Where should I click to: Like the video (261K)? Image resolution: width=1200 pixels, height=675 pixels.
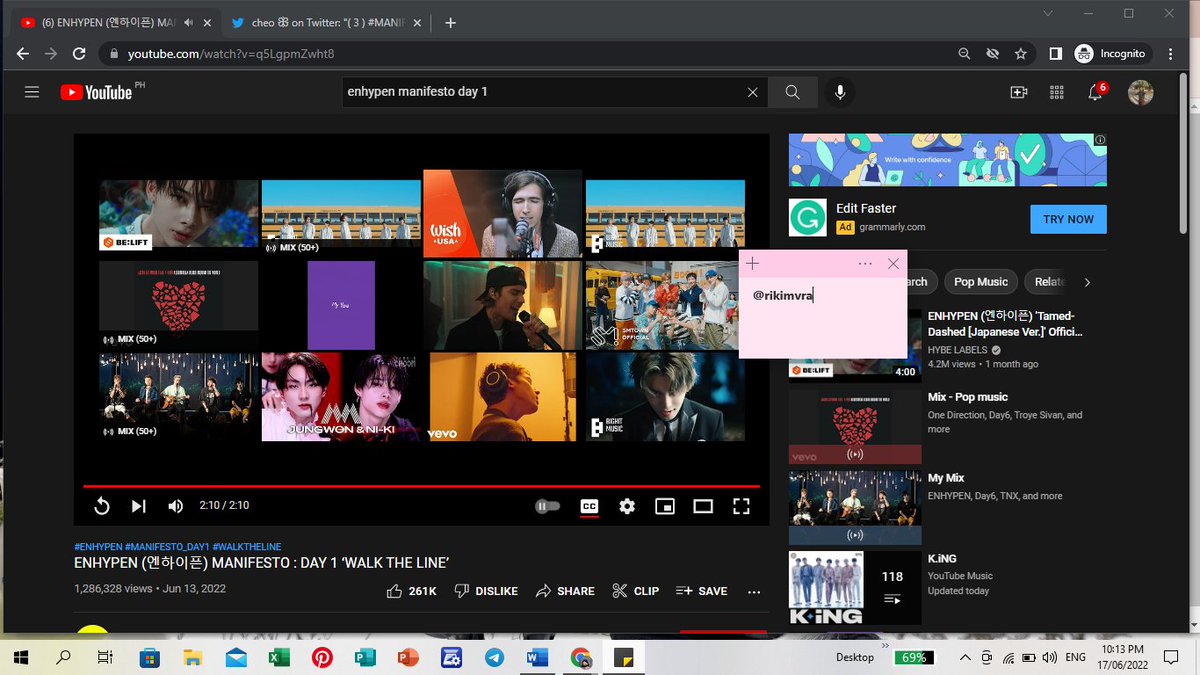pos(411,591)
